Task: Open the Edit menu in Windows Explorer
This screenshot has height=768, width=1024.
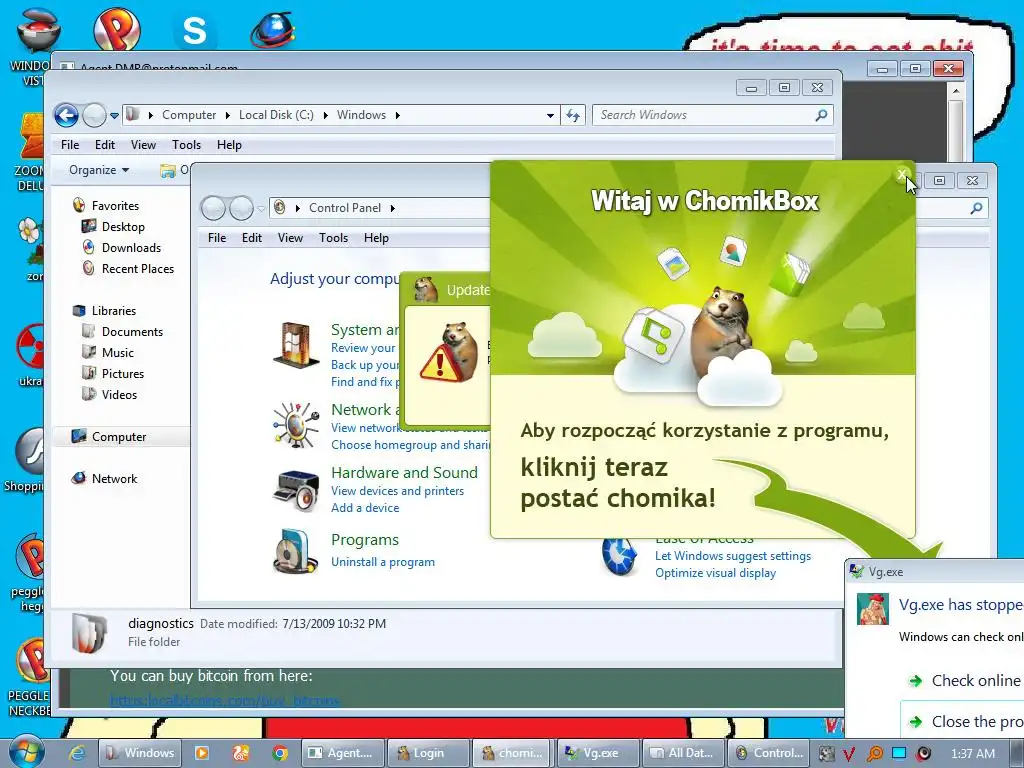Action: (x=104, y=145)
